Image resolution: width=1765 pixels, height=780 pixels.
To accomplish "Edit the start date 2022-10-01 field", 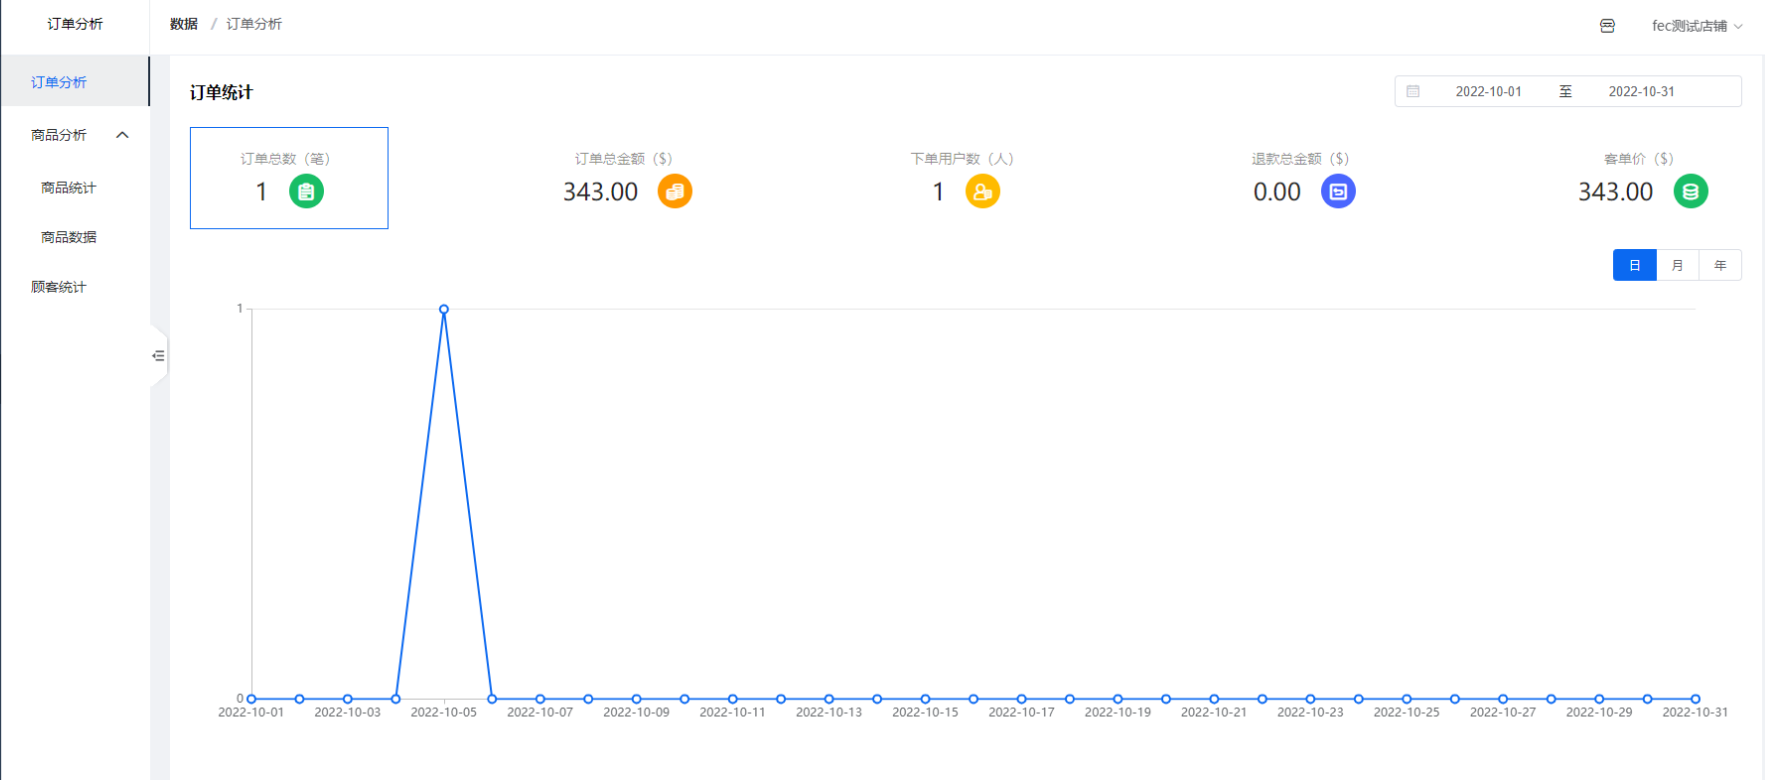I will tap(1488, 91).
